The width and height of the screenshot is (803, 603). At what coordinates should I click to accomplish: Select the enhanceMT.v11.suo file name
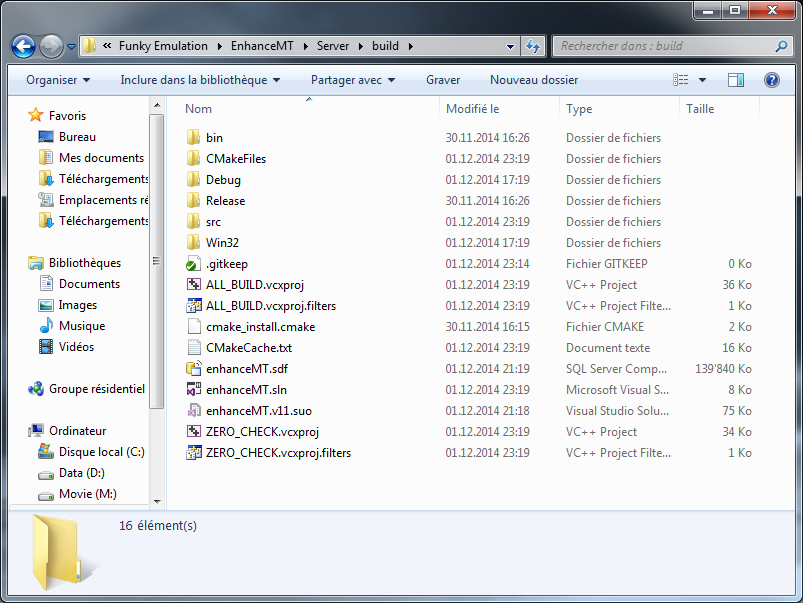(259, 411)
